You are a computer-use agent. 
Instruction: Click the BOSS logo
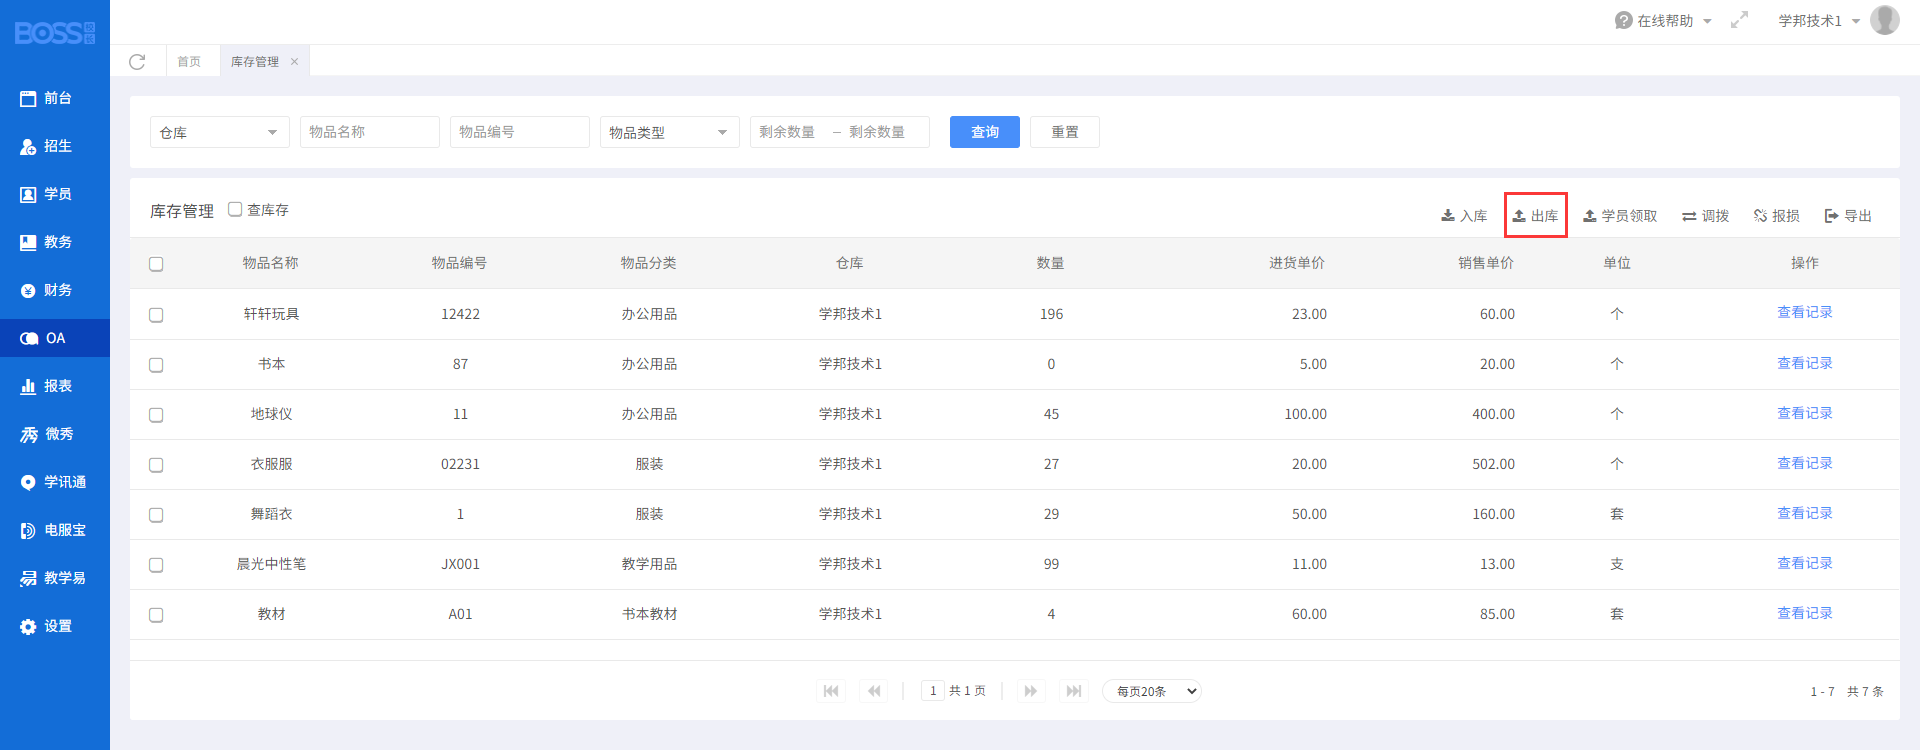[x=55, y=33]
